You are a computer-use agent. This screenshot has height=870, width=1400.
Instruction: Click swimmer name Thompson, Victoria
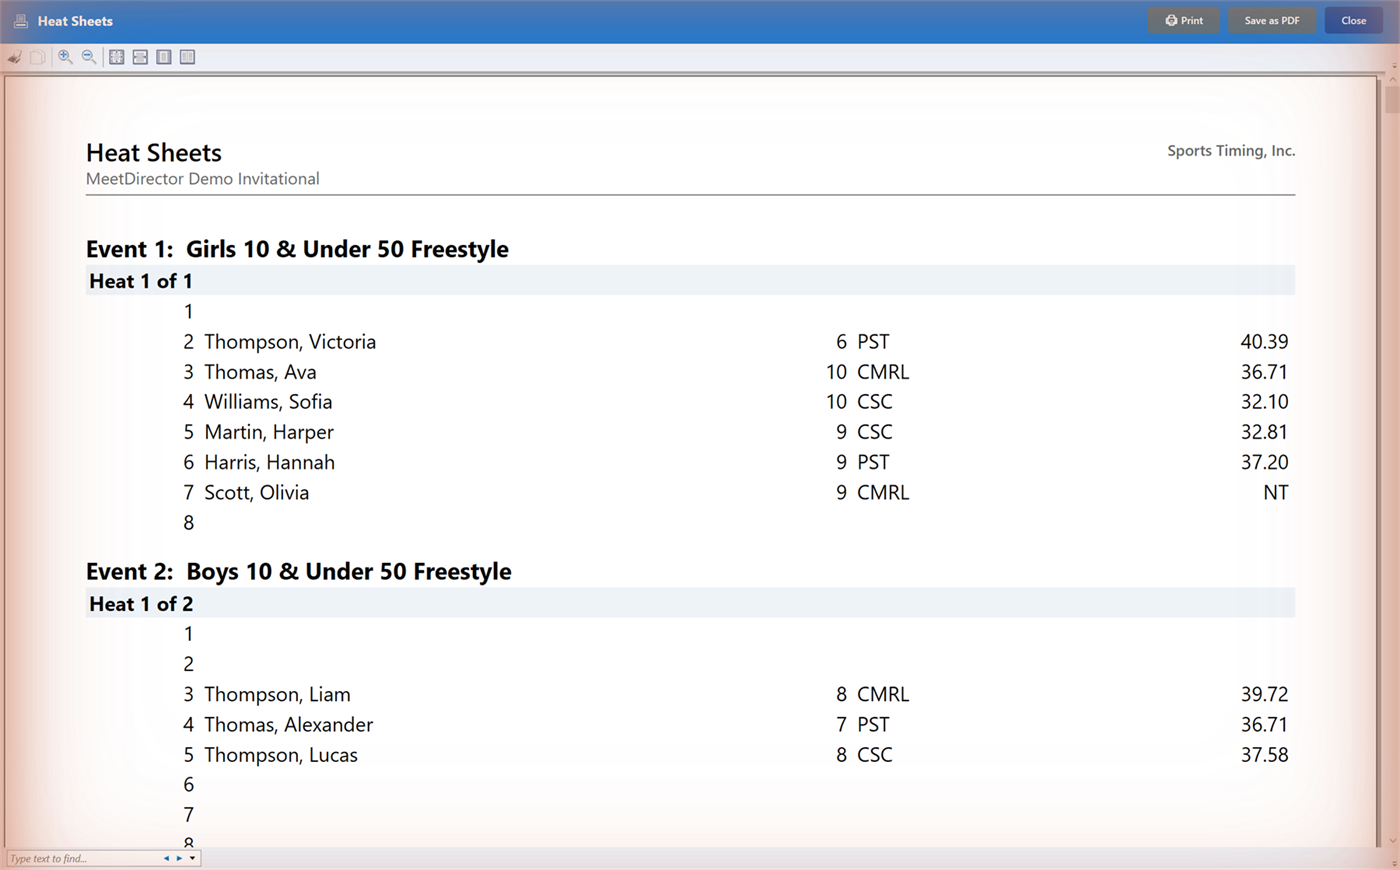(x=290, y=342)
